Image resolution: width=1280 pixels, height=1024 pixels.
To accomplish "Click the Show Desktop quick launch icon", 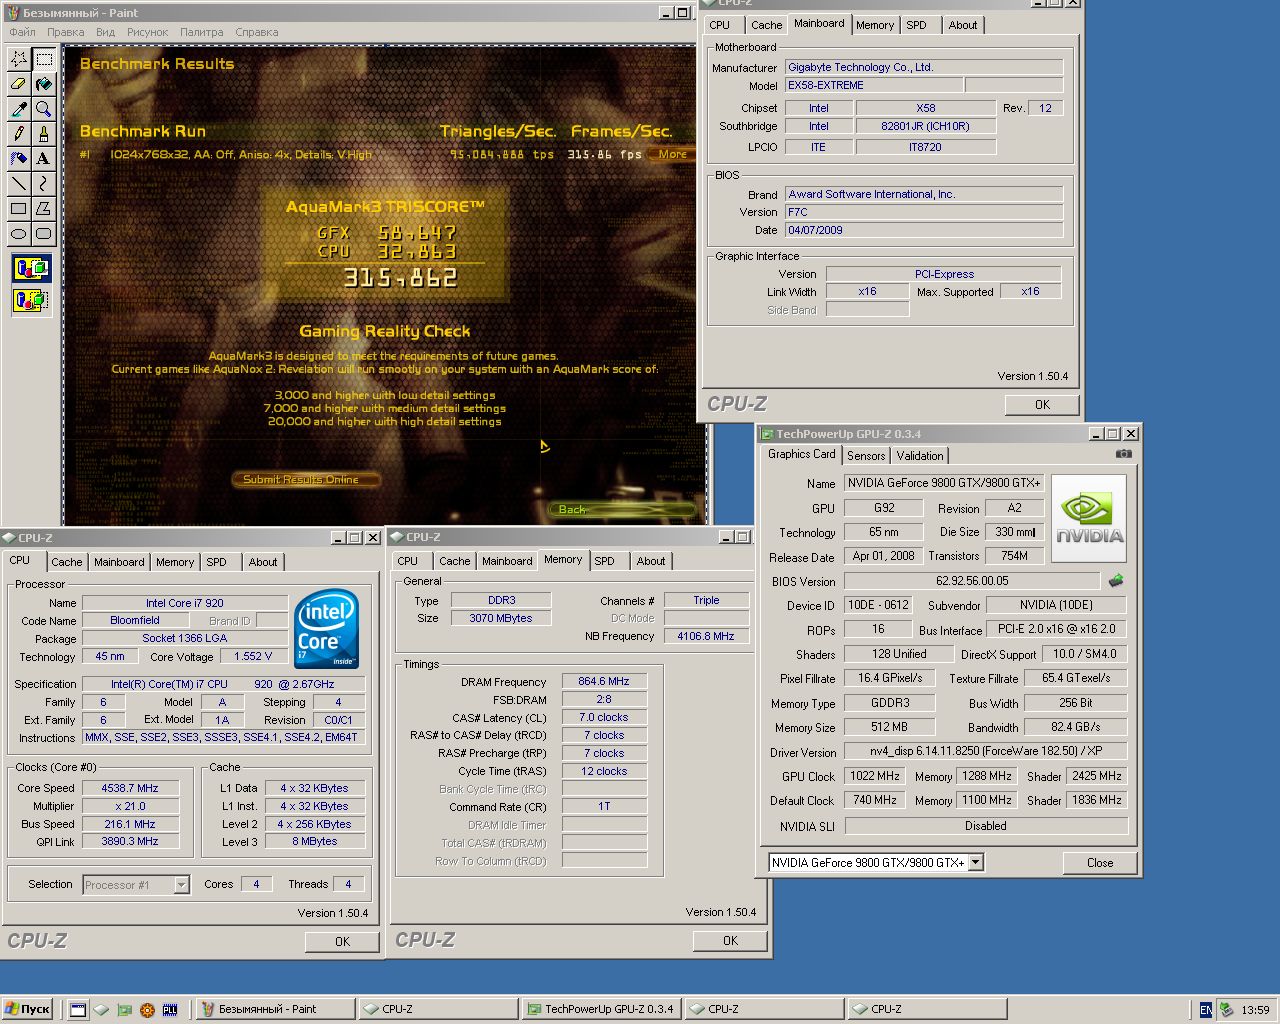I will 78,1010.
